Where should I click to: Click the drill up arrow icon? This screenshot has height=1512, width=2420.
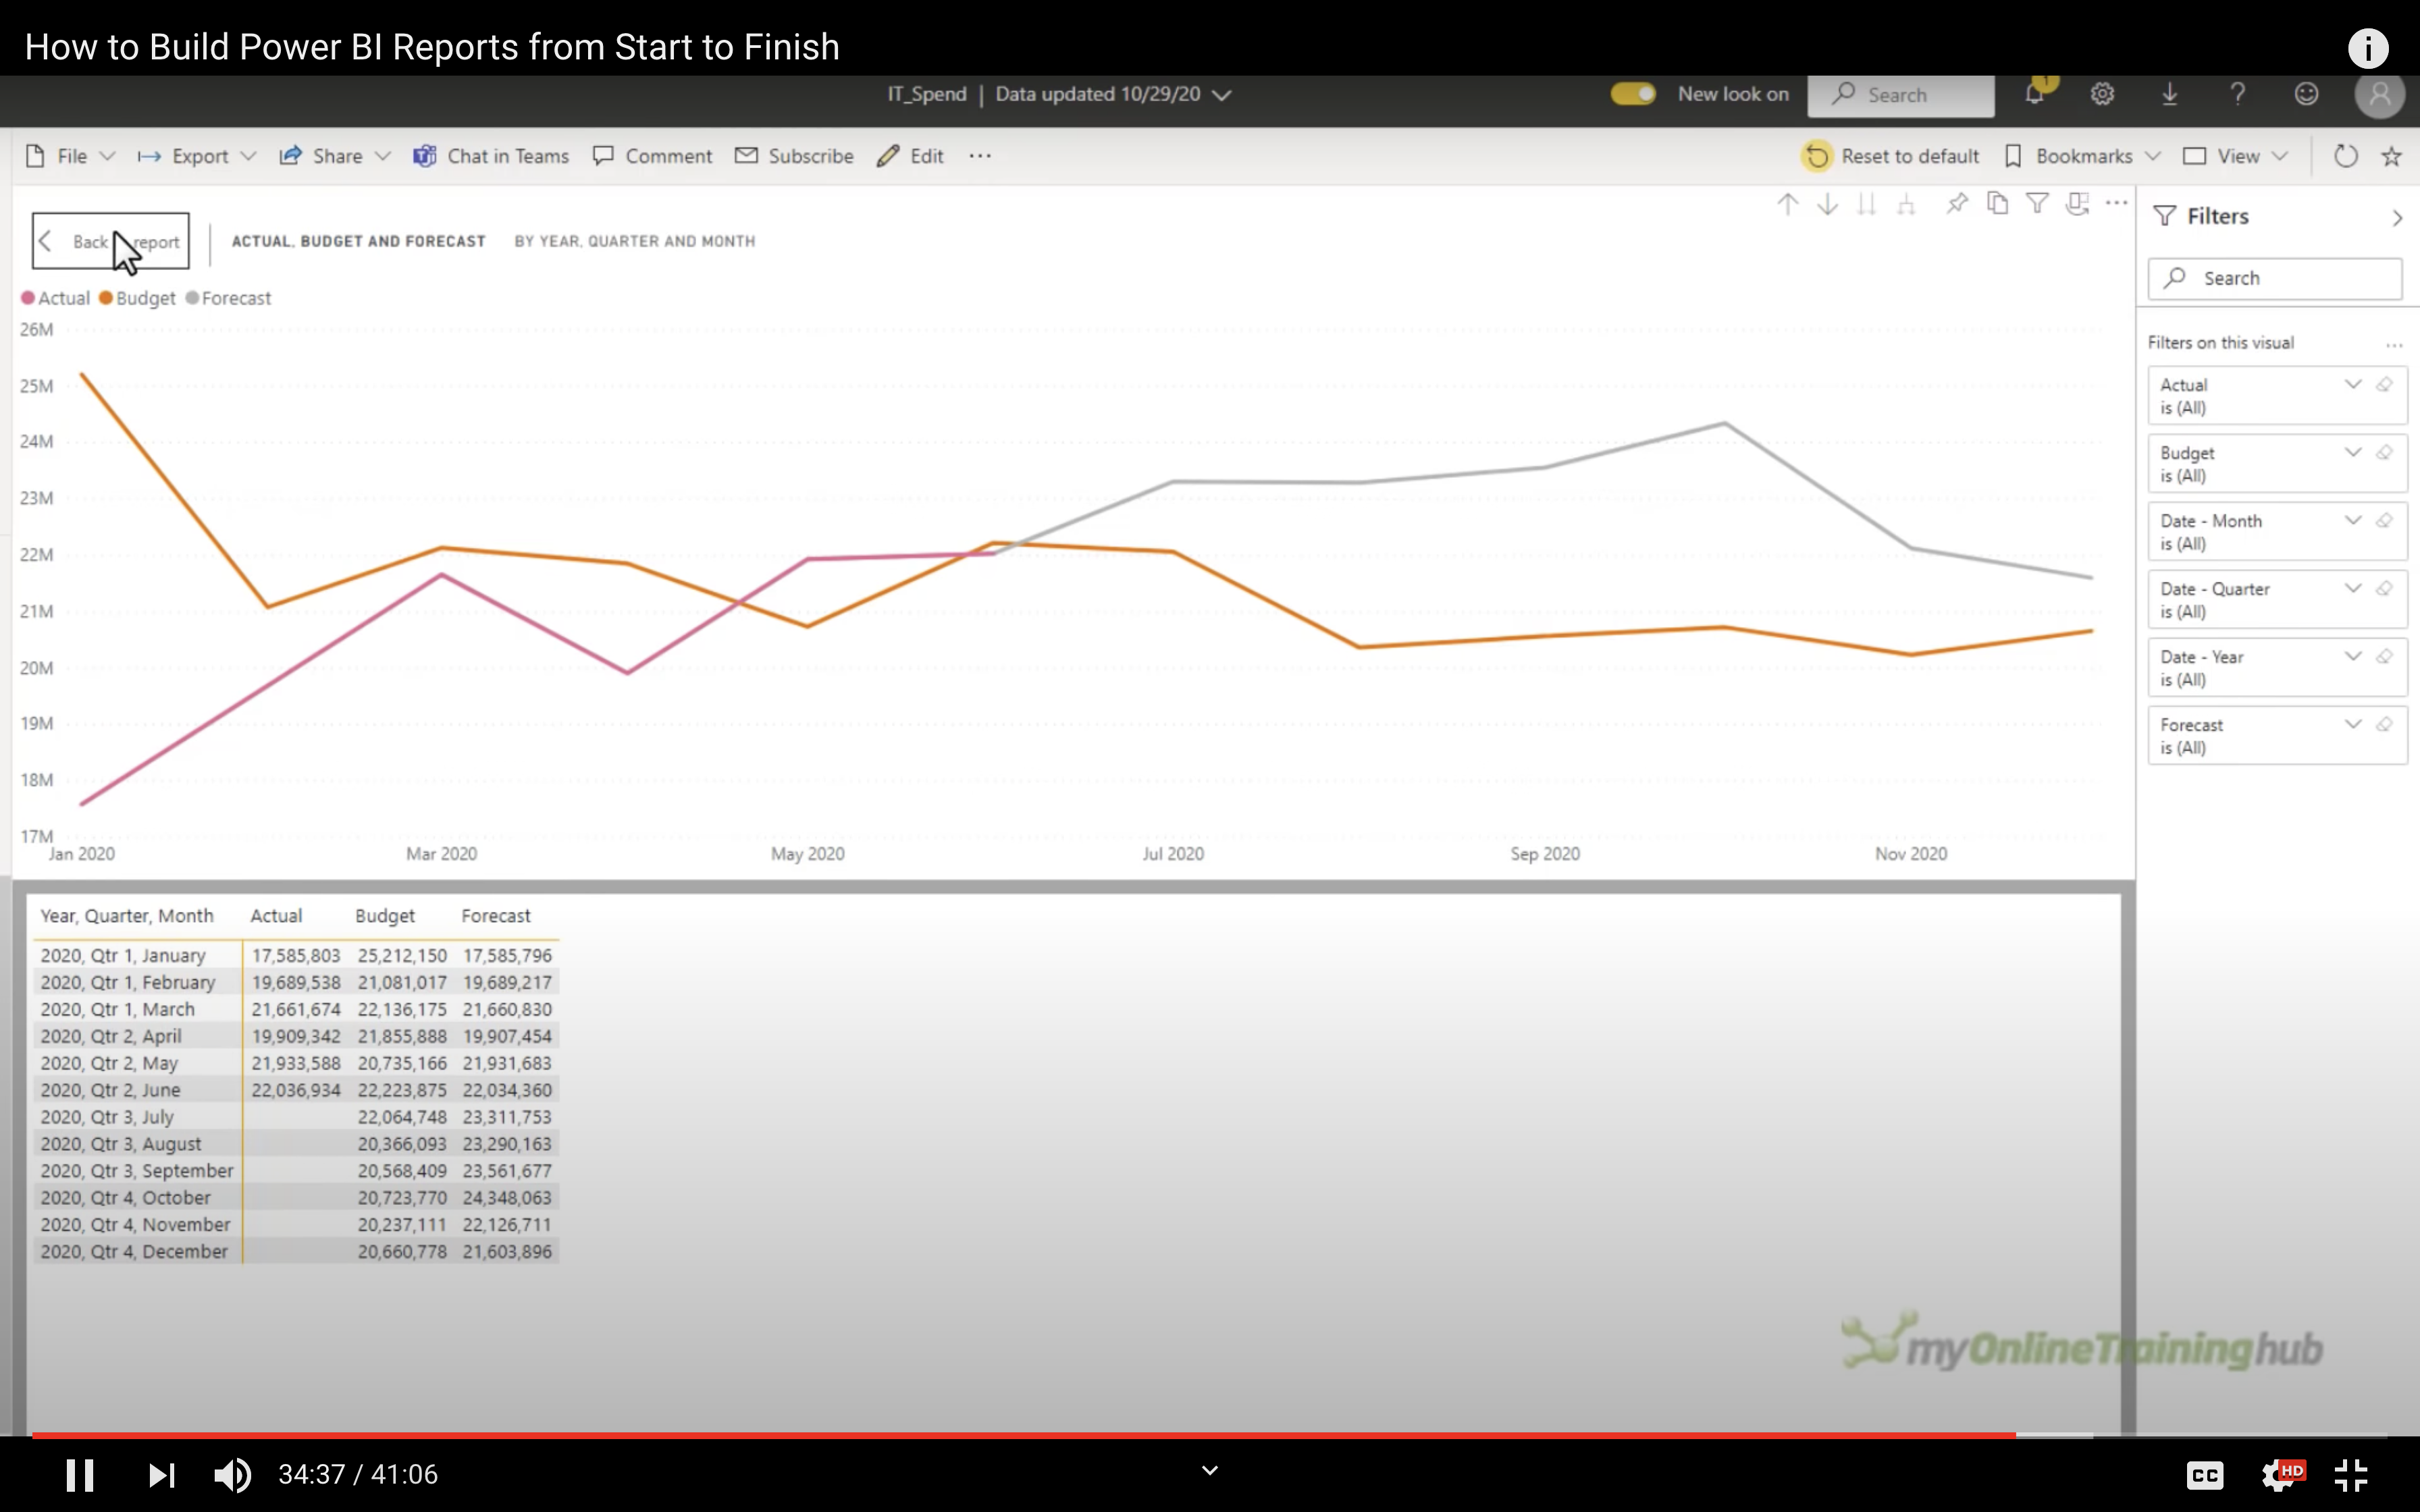1788,205
